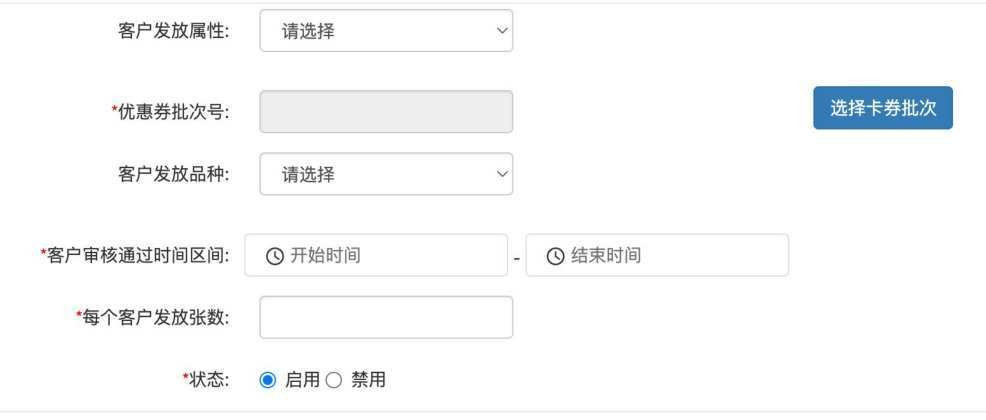Viewport: 986px width, 420px height.
Task: Click the clock icon beside 开始时间
Action: click(274, 256)
